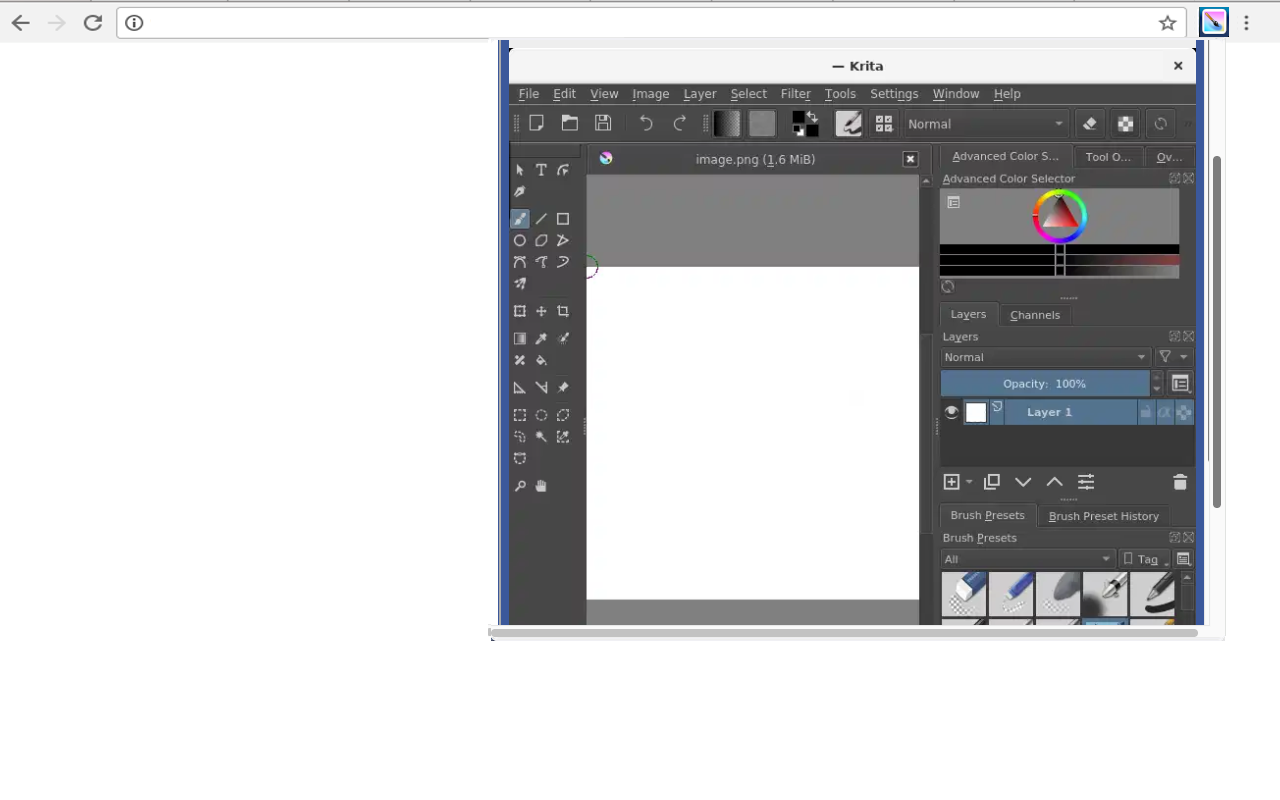
Task: Adjust the layer Opacity slider
Action: coord(1044,383)
